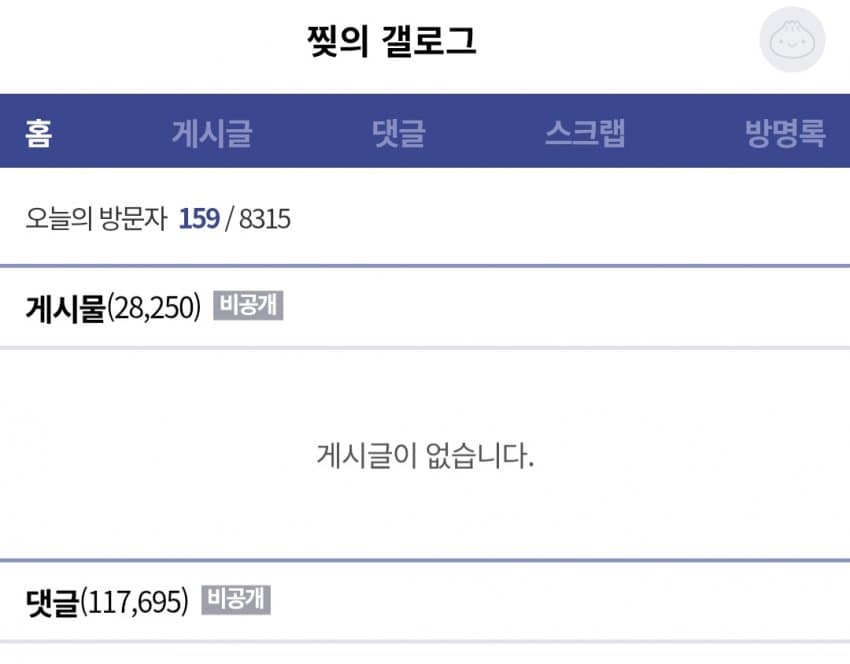Viewport: 850px width, 664px height.
Task: Go to the 스크랩 tab
Action: pos(585,133)
